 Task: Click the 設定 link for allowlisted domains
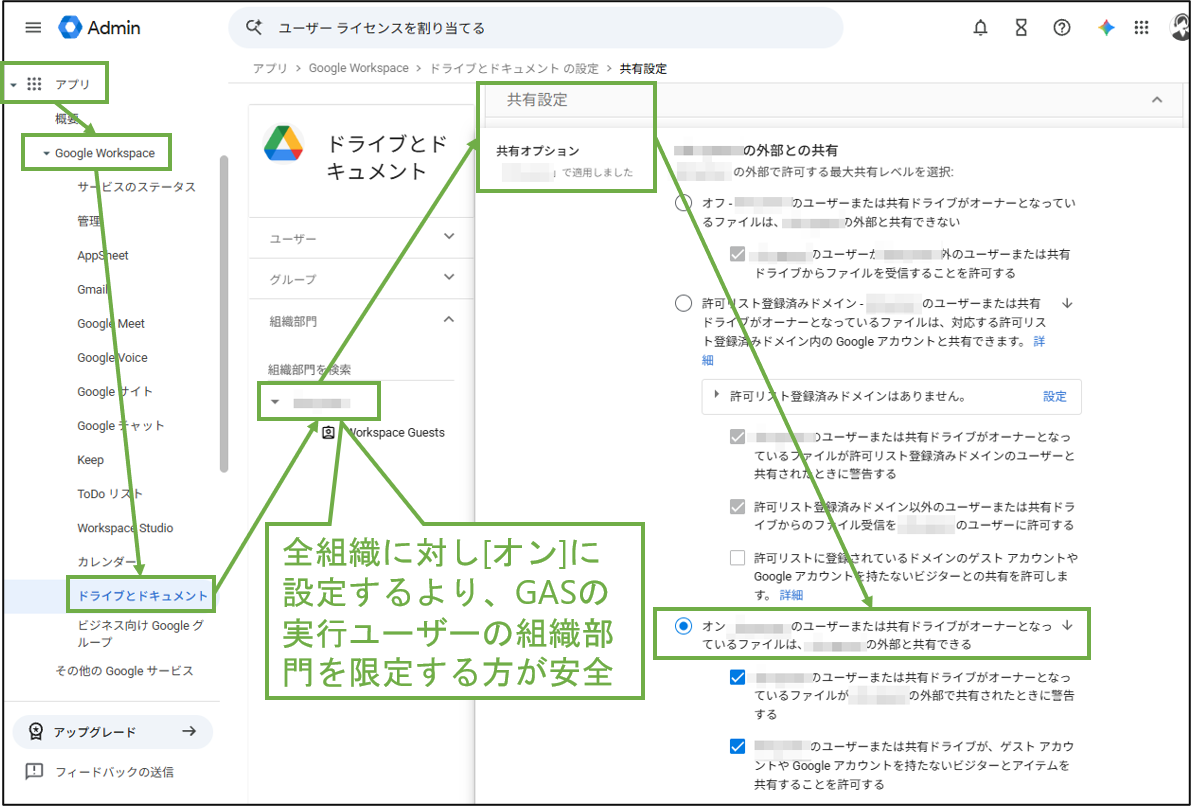[1055, 396]
